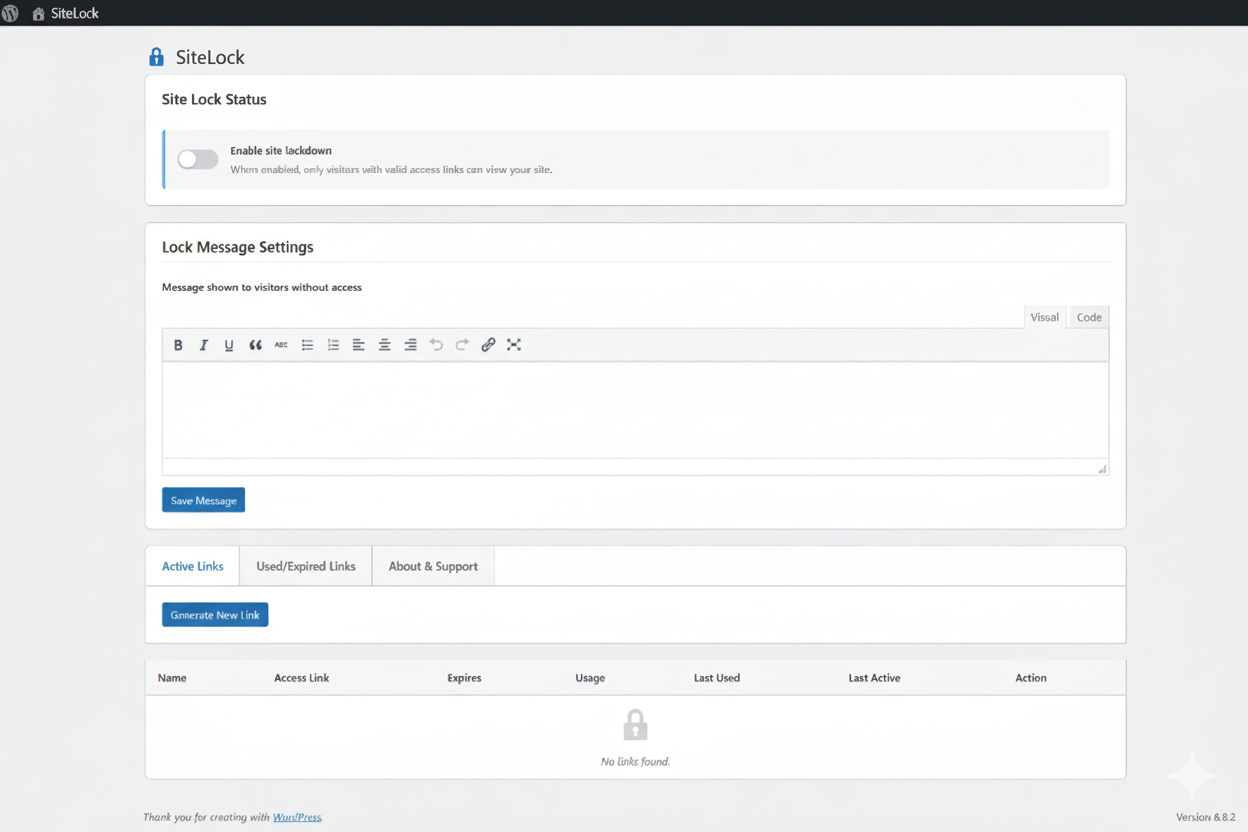Click the Site Lock Status heading
This screenshot has height=832, width=1248.
tap(214, 100)
